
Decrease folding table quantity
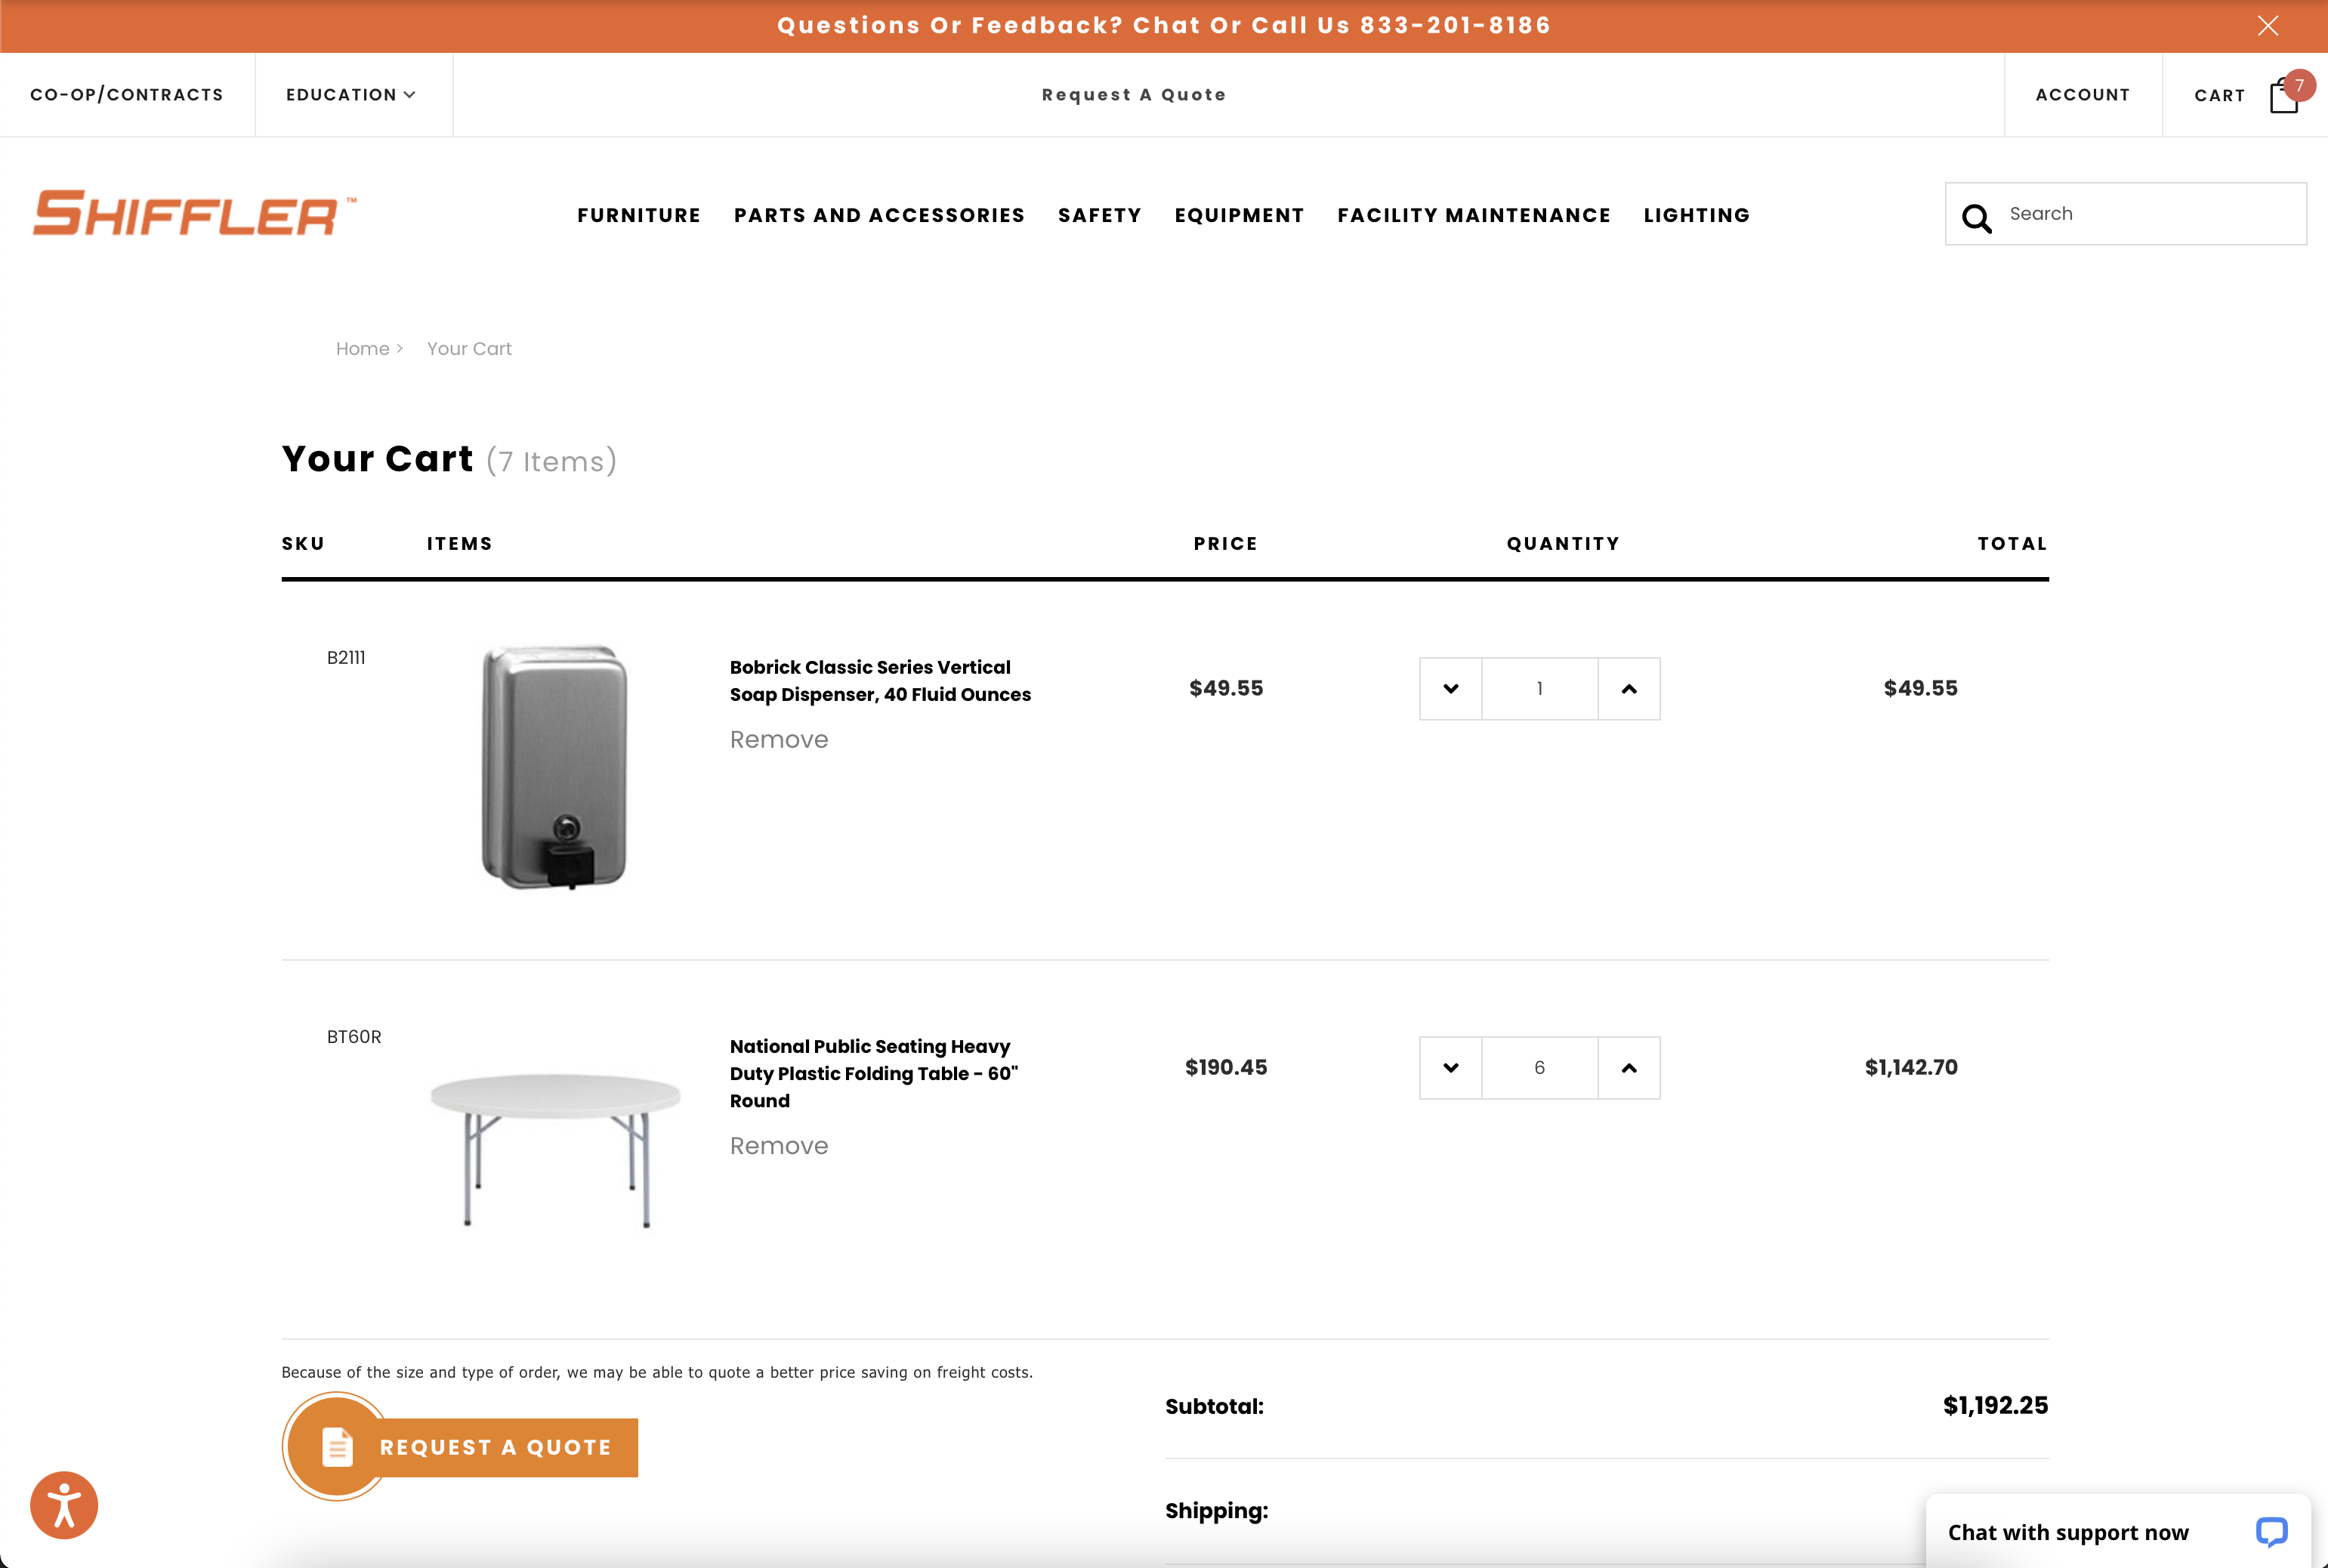(x=1450, y=1067)
